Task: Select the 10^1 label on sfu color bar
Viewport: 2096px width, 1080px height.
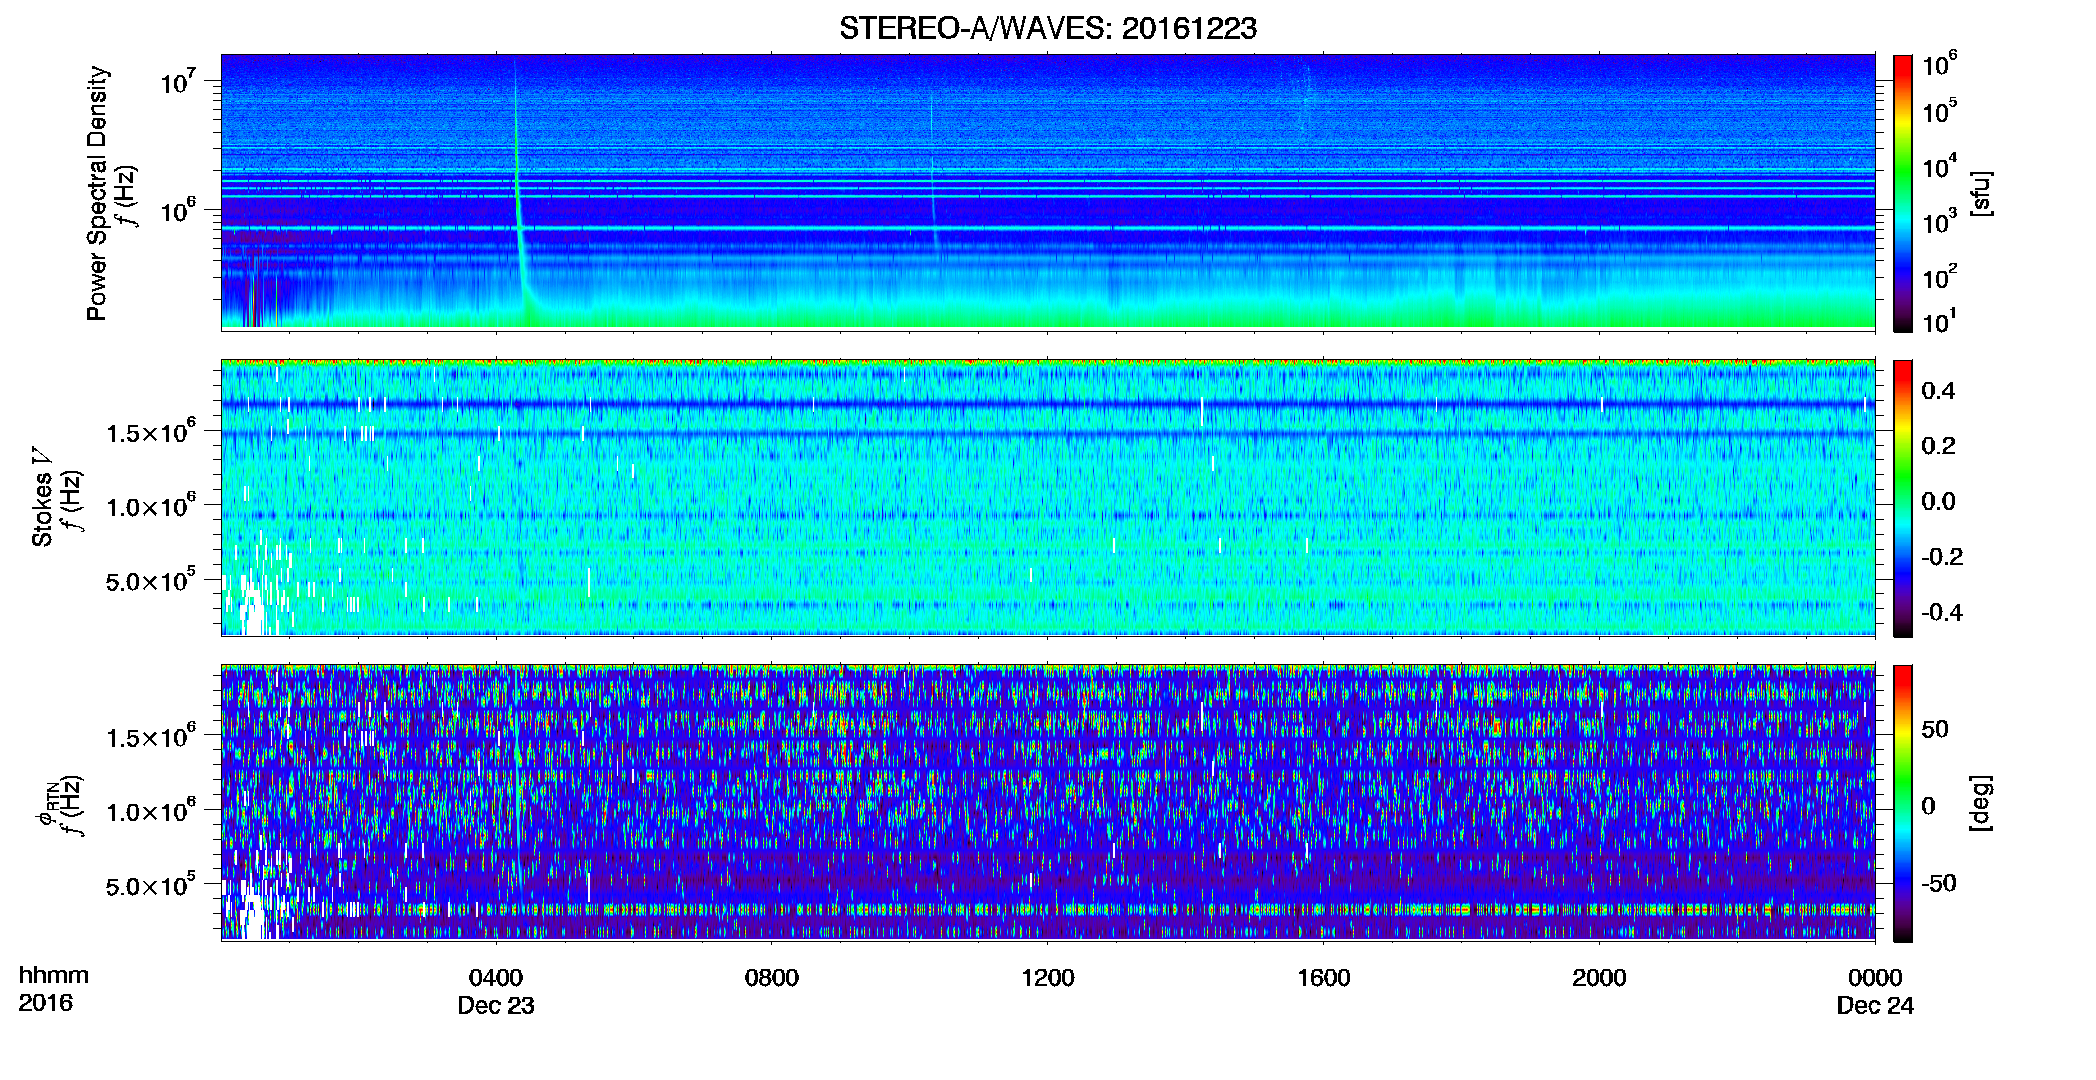Action: (x=1940, y=321)
